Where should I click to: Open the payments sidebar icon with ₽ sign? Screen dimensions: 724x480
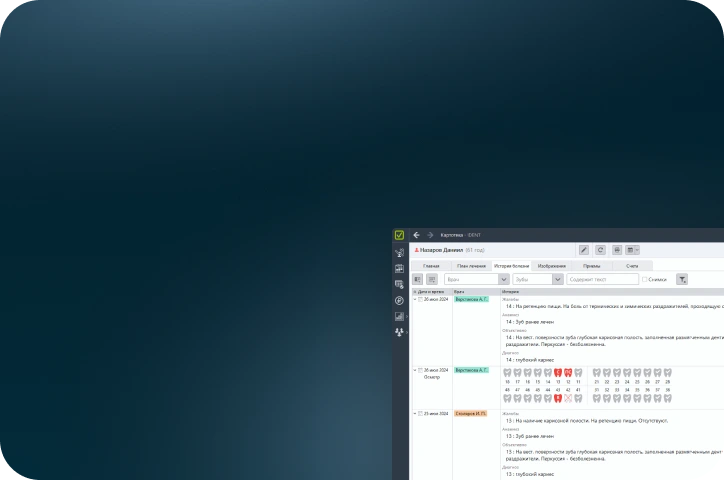[x=399, y=300]
